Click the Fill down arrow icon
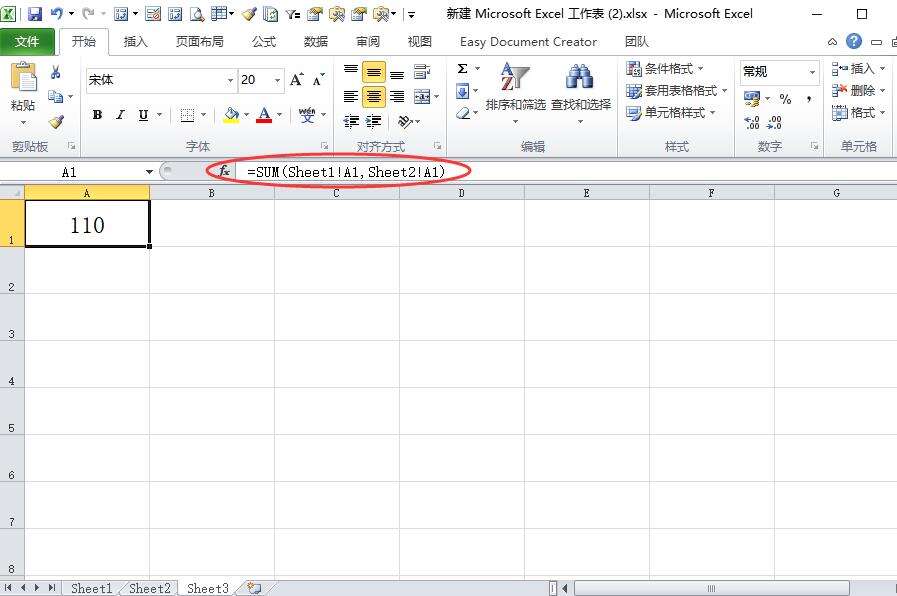 pos(463,91)
